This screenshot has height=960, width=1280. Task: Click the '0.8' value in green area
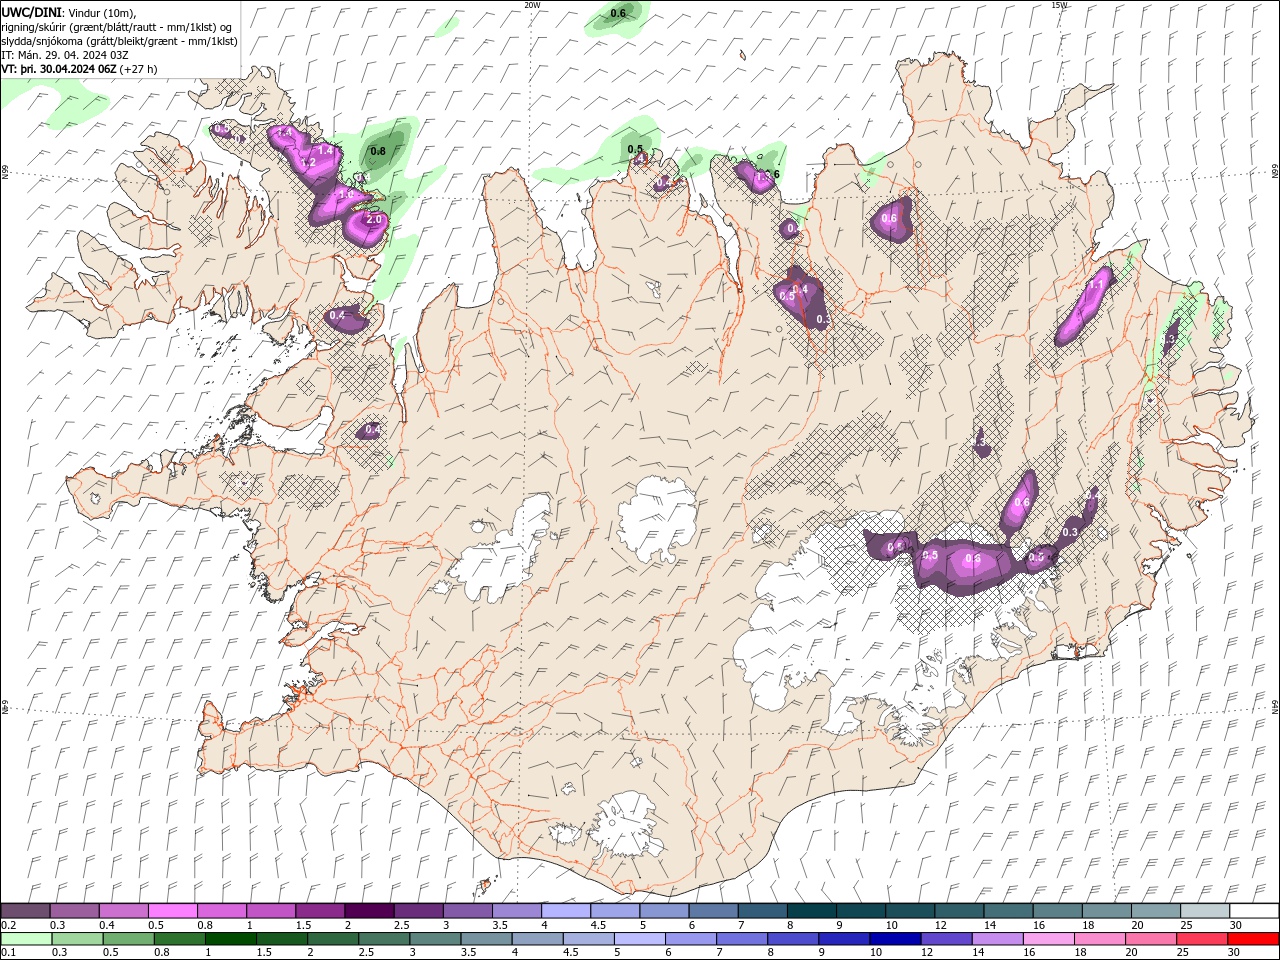(x=378, y=151)
